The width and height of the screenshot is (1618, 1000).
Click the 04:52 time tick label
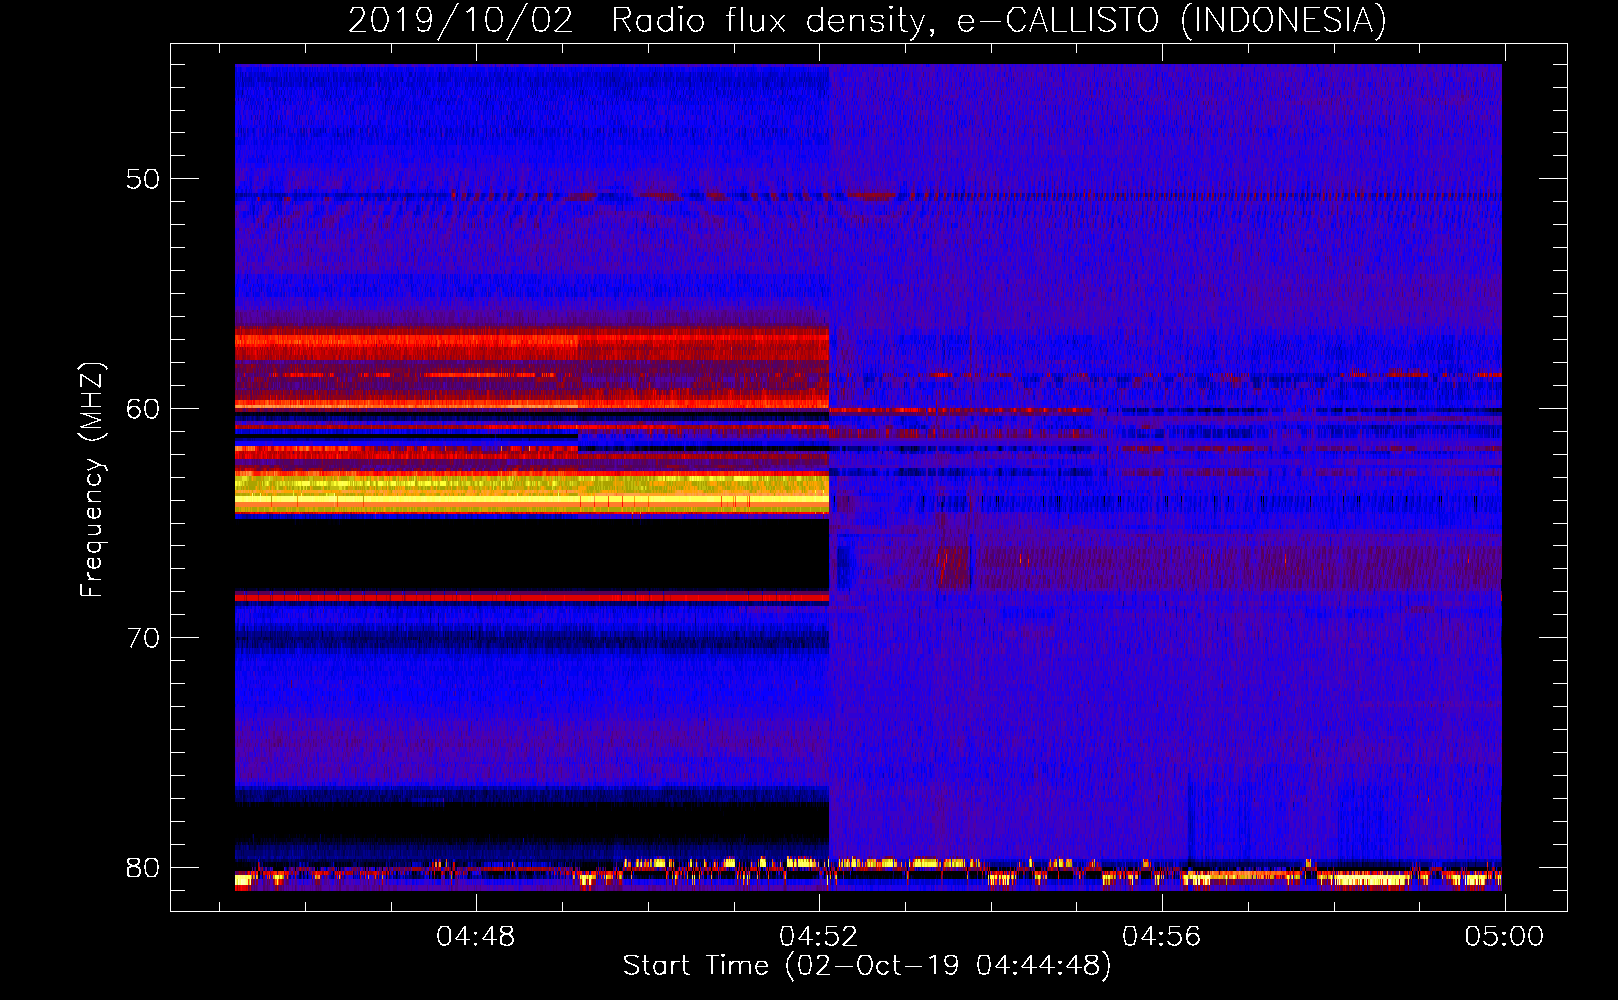819,937
